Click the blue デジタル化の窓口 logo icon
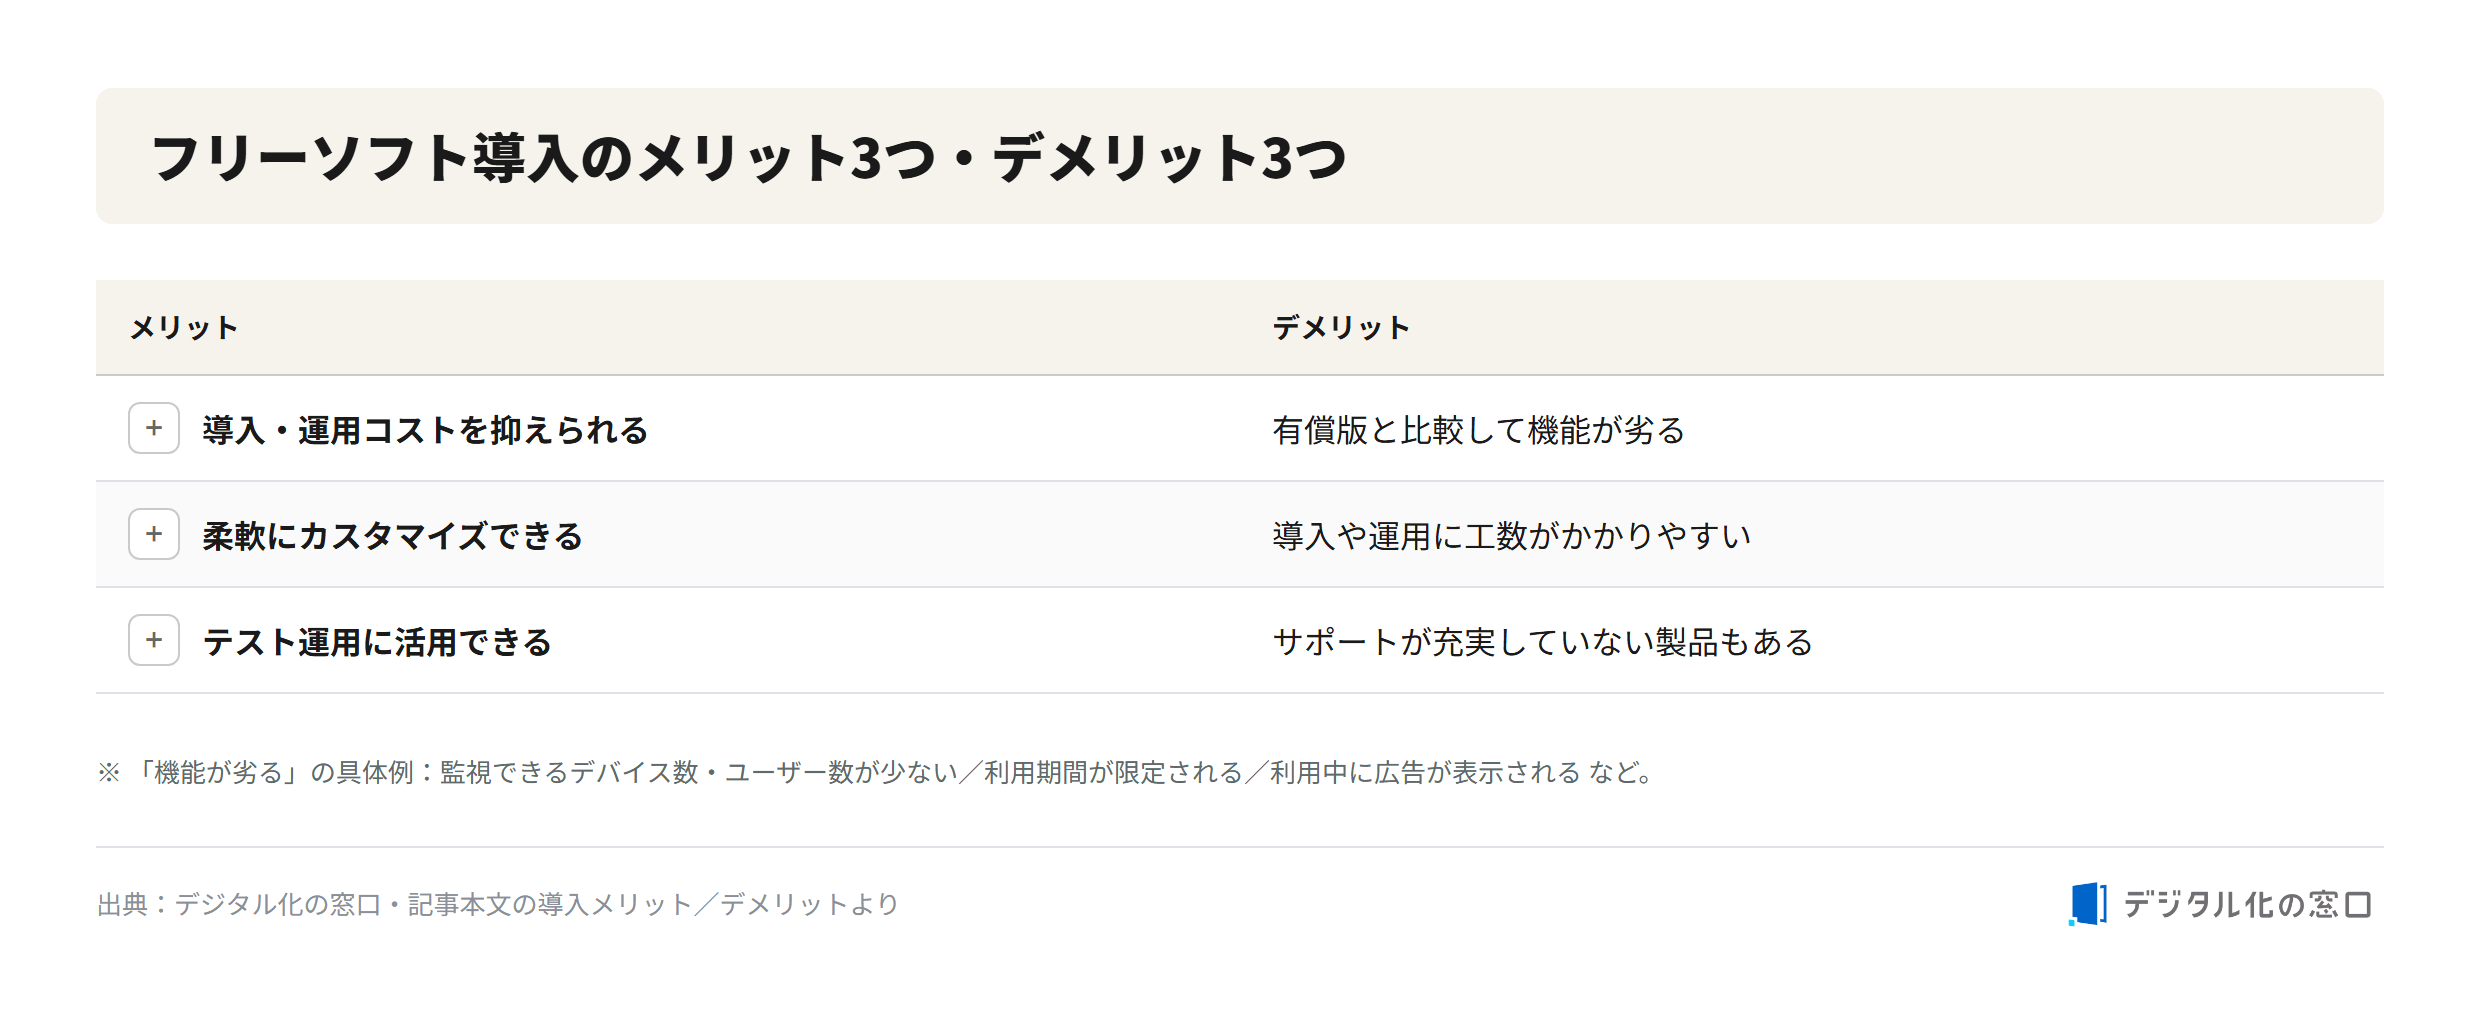This screenshot has height=1020, width=2480. 2088,904
